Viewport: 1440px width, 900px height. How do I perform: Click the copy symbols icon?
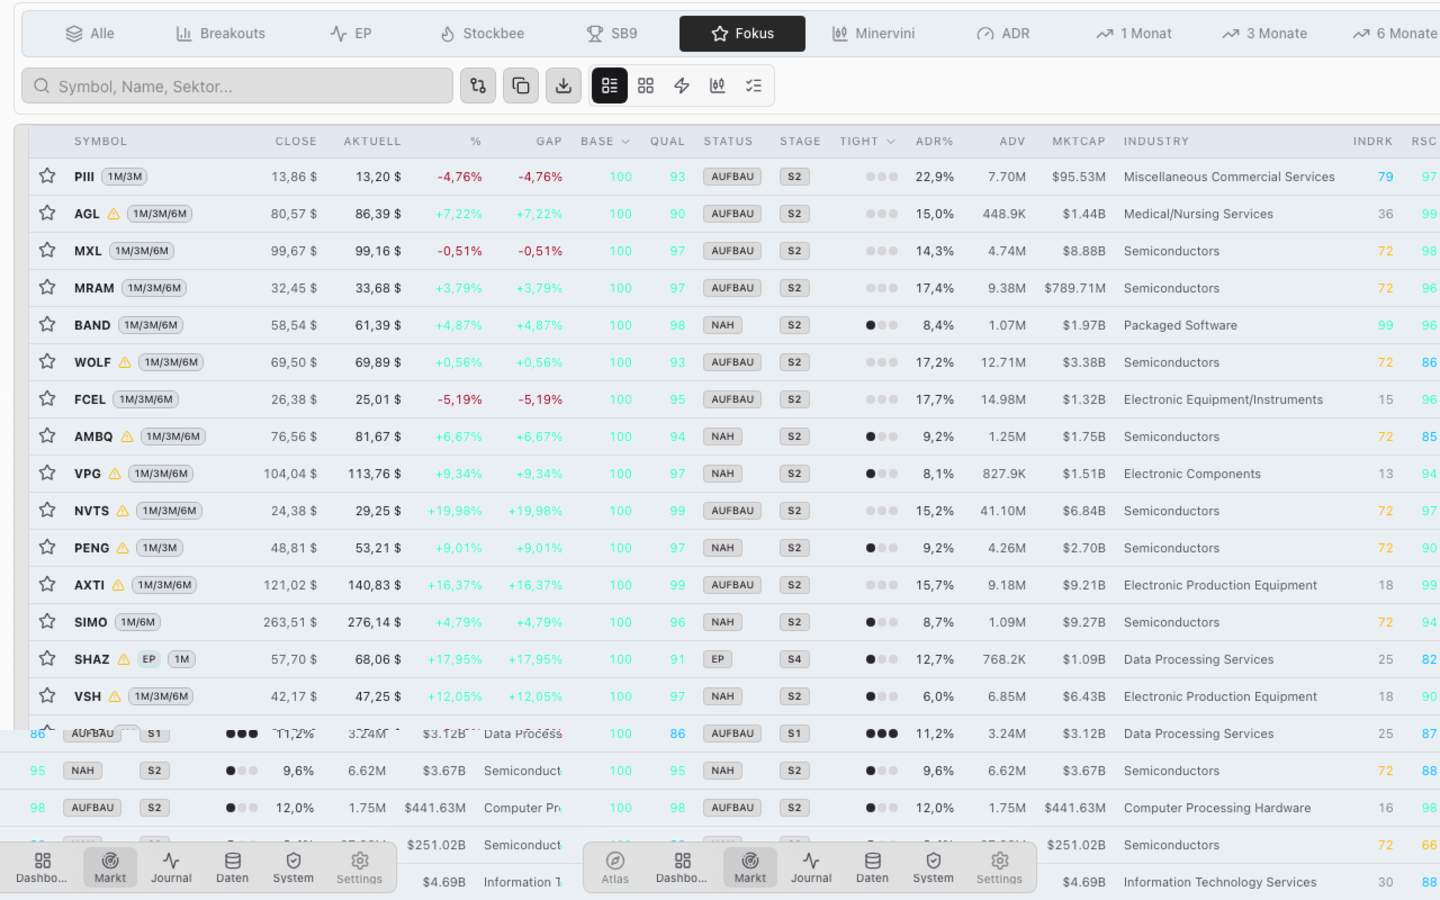(x=521, y=86)
